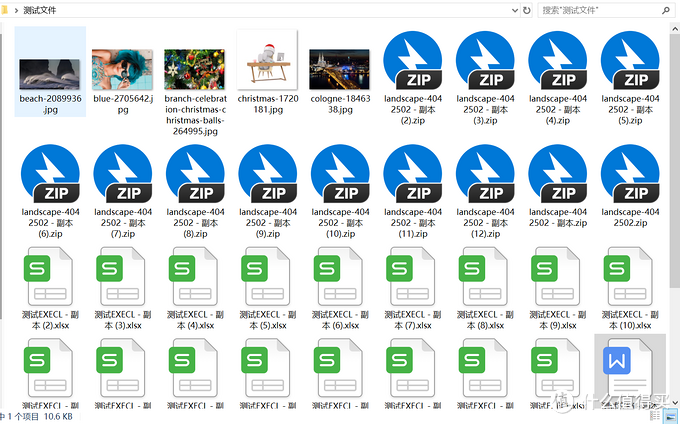Select the beach-2089936.jpg image file
Image resolution: width=680 pixels, height=424 pixels.
(x=49, y=74)
